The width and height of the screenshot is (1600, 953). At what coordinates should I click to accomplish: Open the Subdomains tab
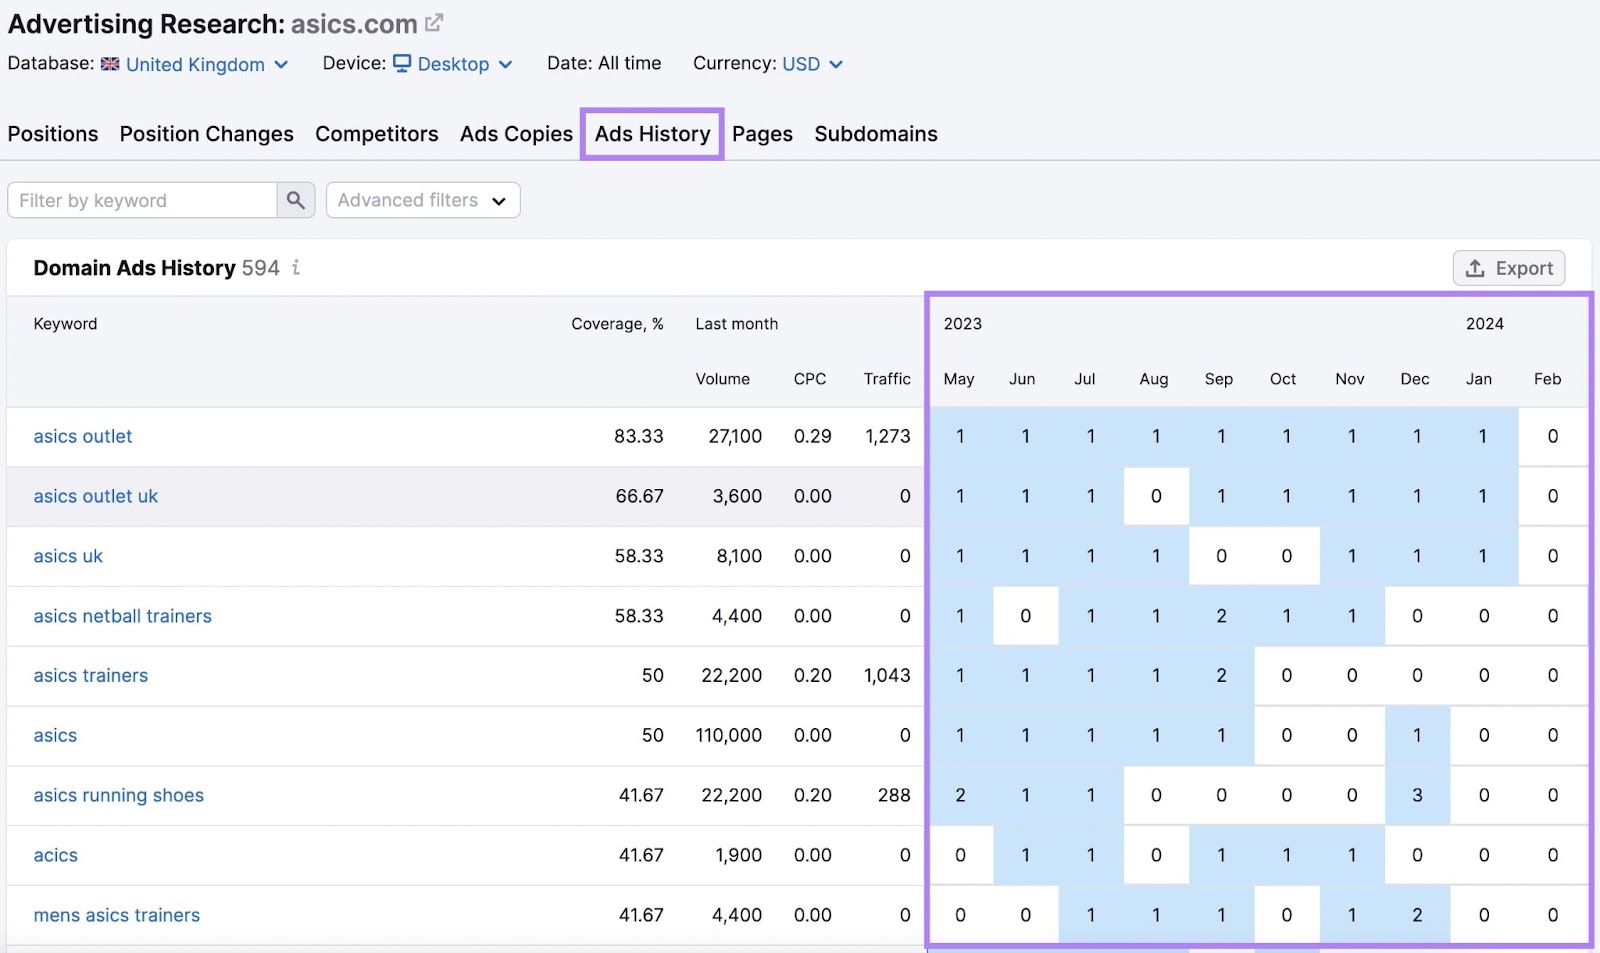[875, 133]
